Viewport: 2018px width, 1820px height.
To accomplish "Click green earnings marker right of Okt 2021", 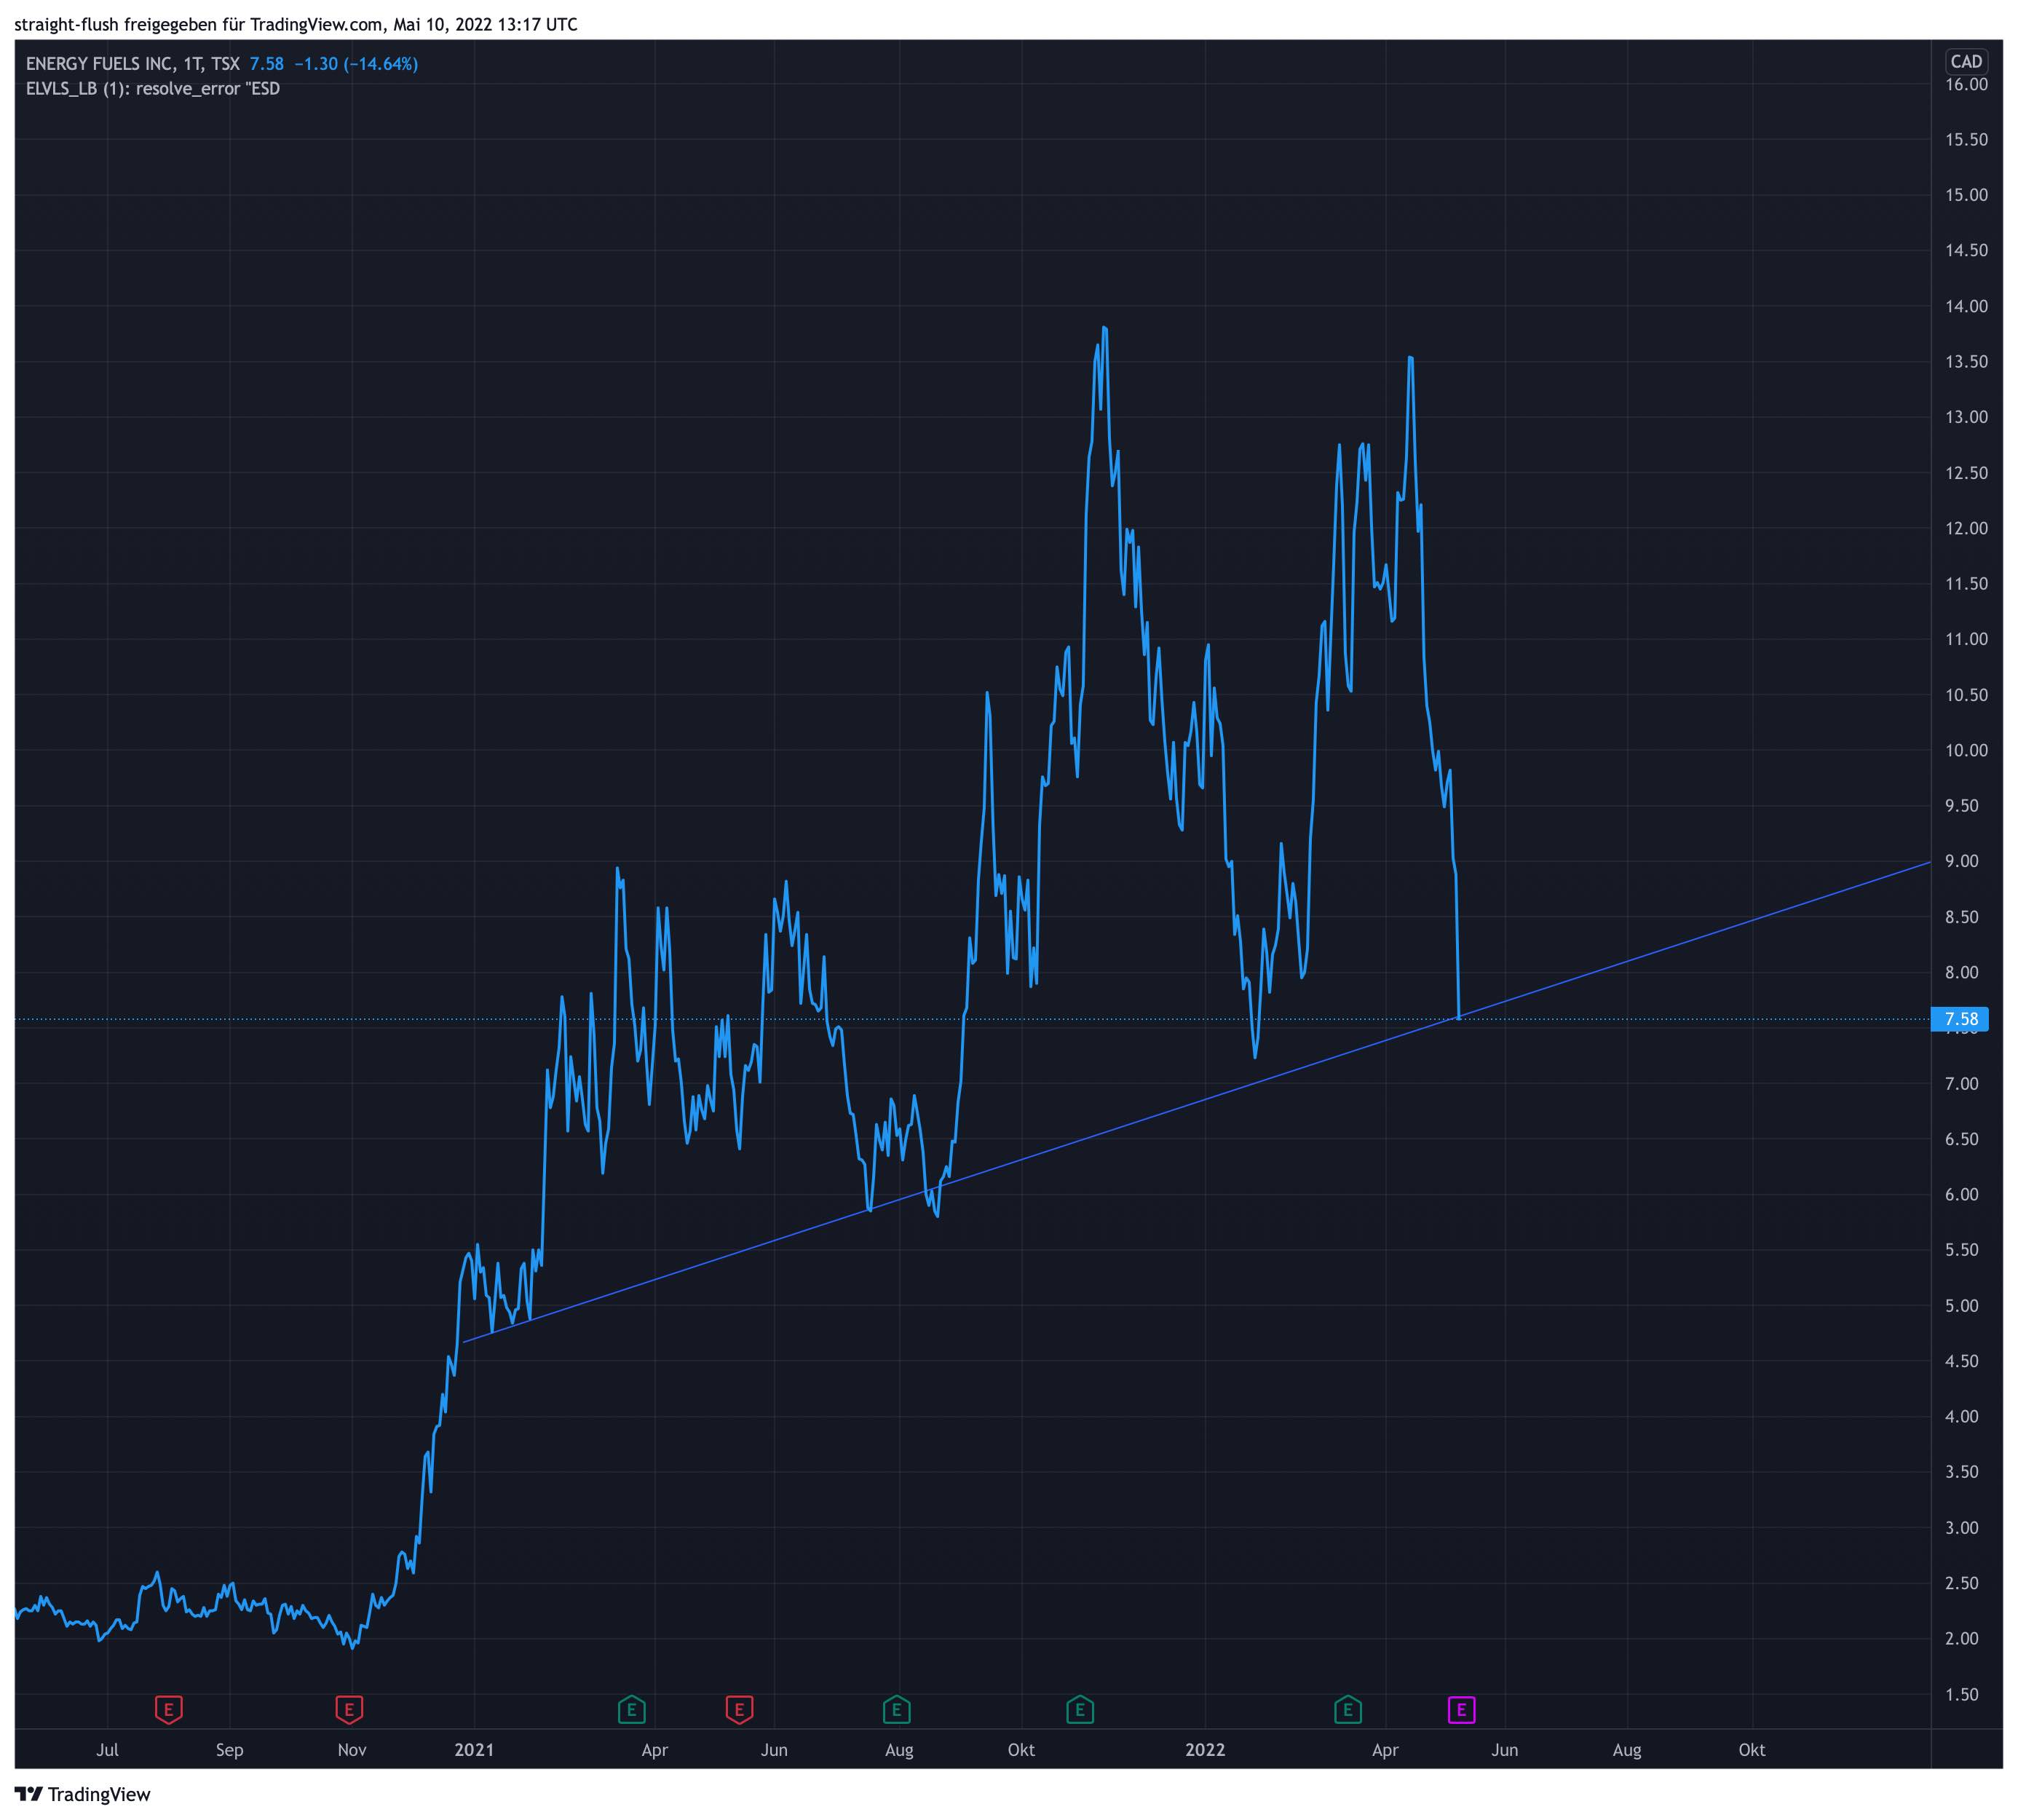I will pyautogui.click(x=1080, y=1710).
